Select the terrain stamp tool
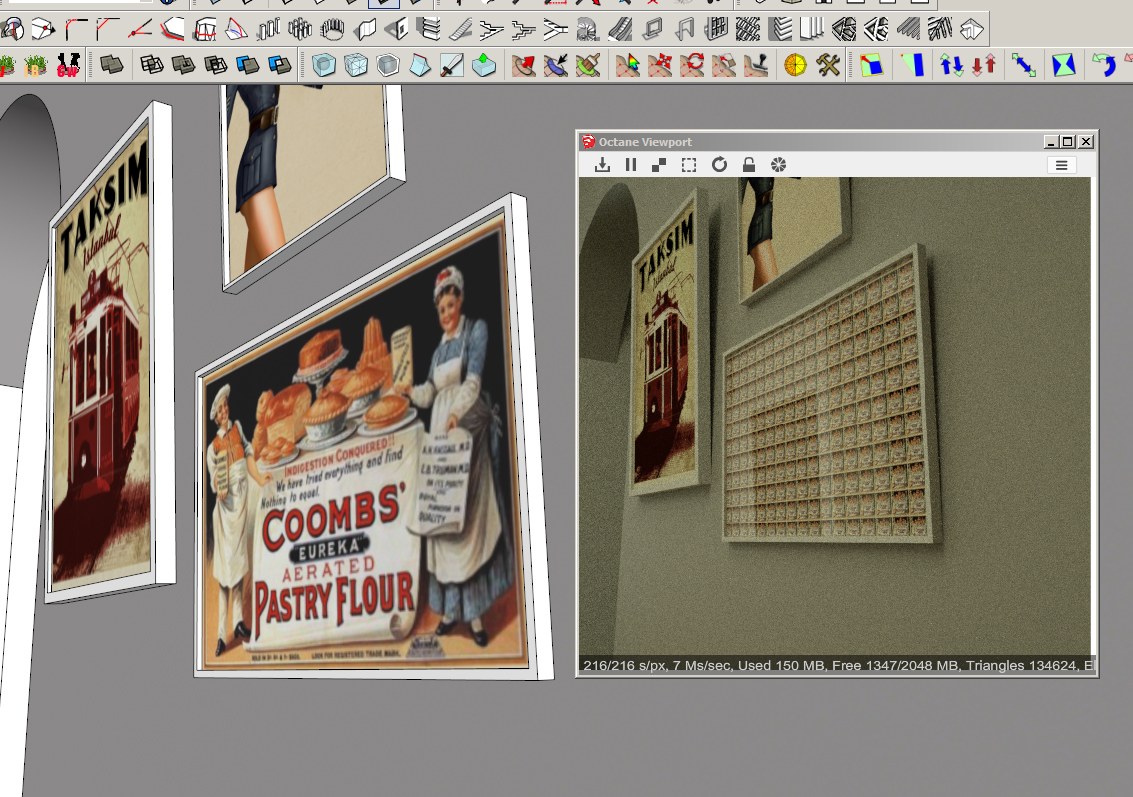 pos(755,65)
